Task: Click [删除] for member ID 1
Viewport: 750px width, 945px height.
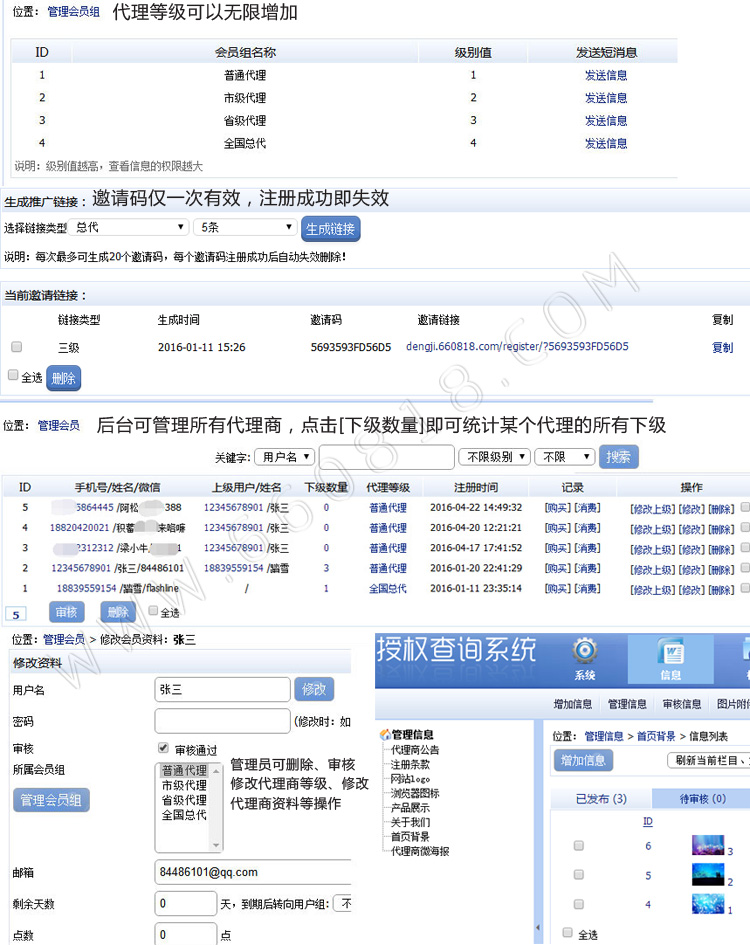Action: coord(721,589)
